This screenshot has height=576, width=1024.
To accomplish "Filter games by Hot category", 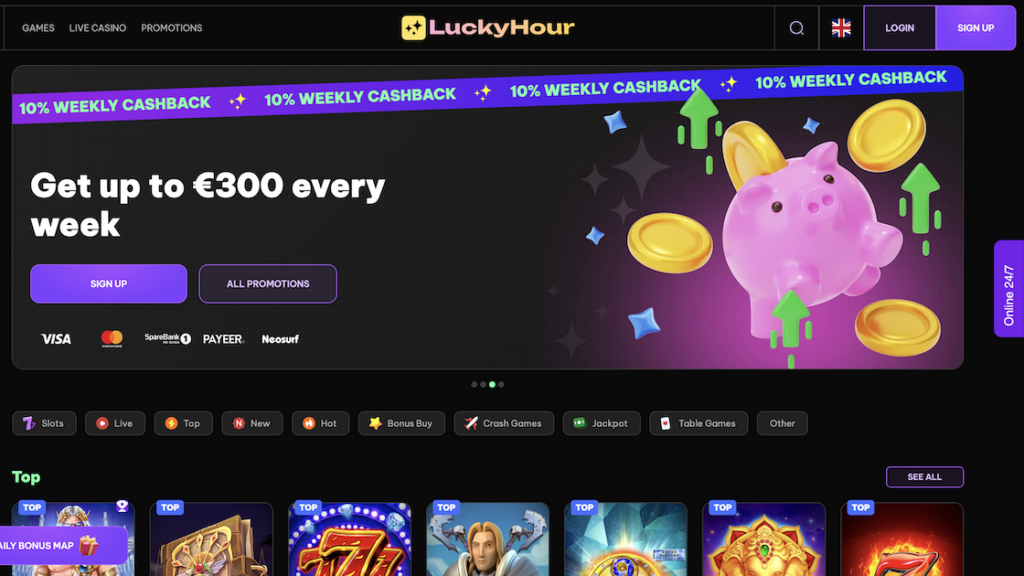I will [x=320, y=423].
